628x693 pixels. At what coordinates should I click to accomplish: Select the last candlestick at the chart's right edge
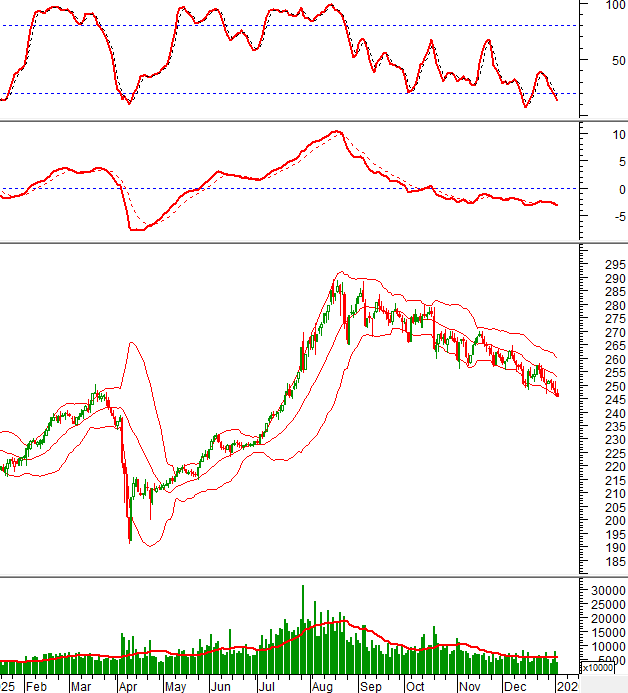[x=557, y=392]
